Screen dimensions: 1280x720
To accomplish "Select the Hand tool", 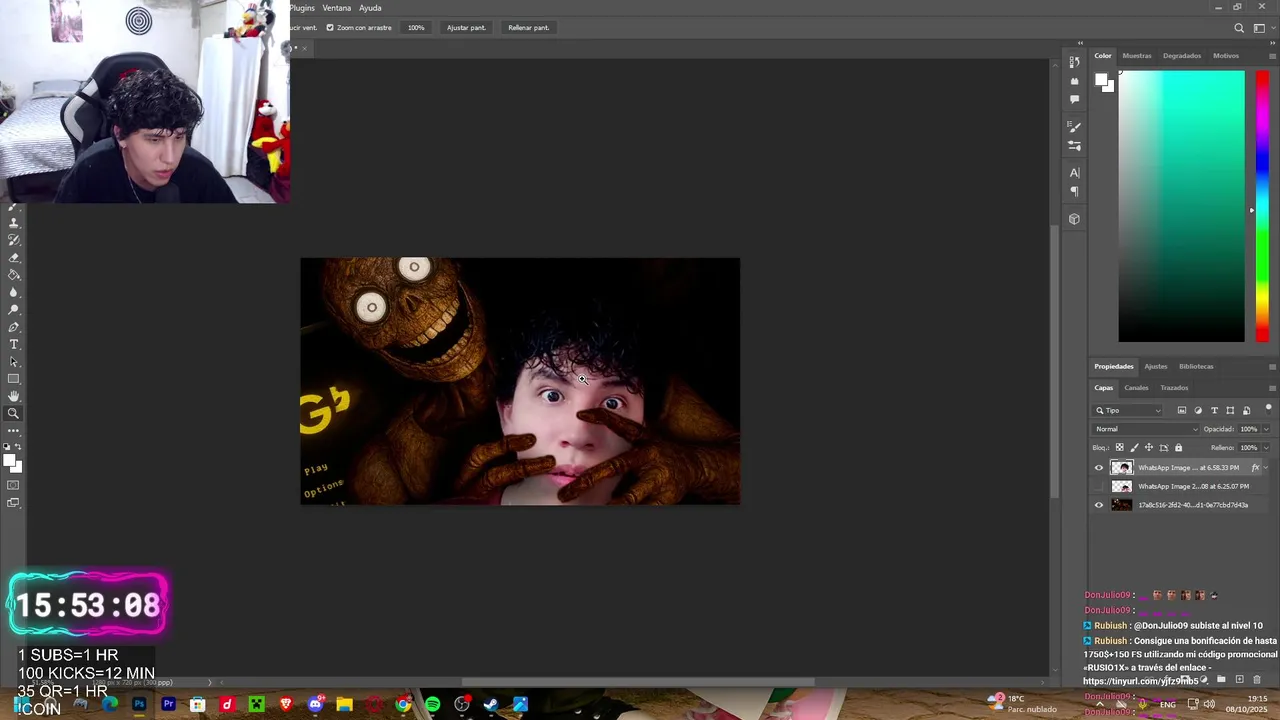I will click(x=14, y=396).
